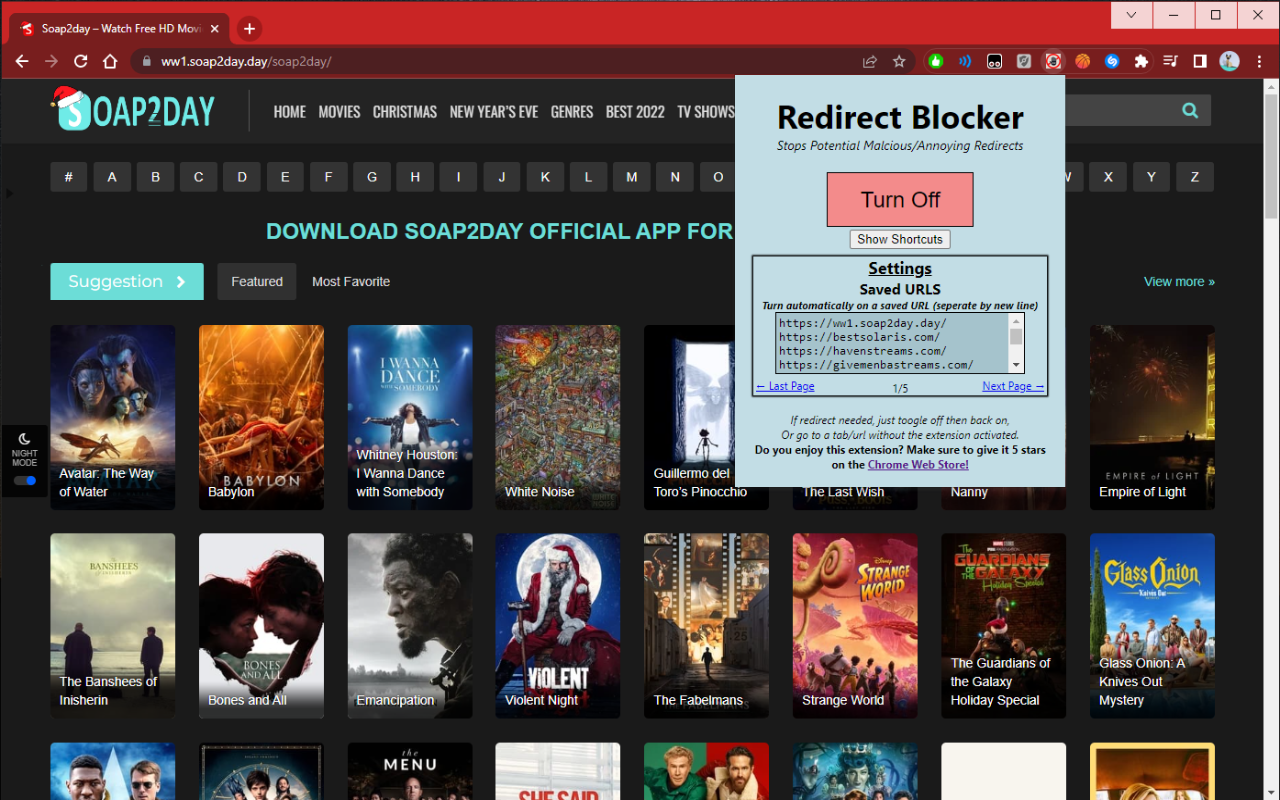This screenshot has height=800, width=1280.
Task: Click the magnifier search icon on Soap2day
Action: click(x=1190, y=111)
